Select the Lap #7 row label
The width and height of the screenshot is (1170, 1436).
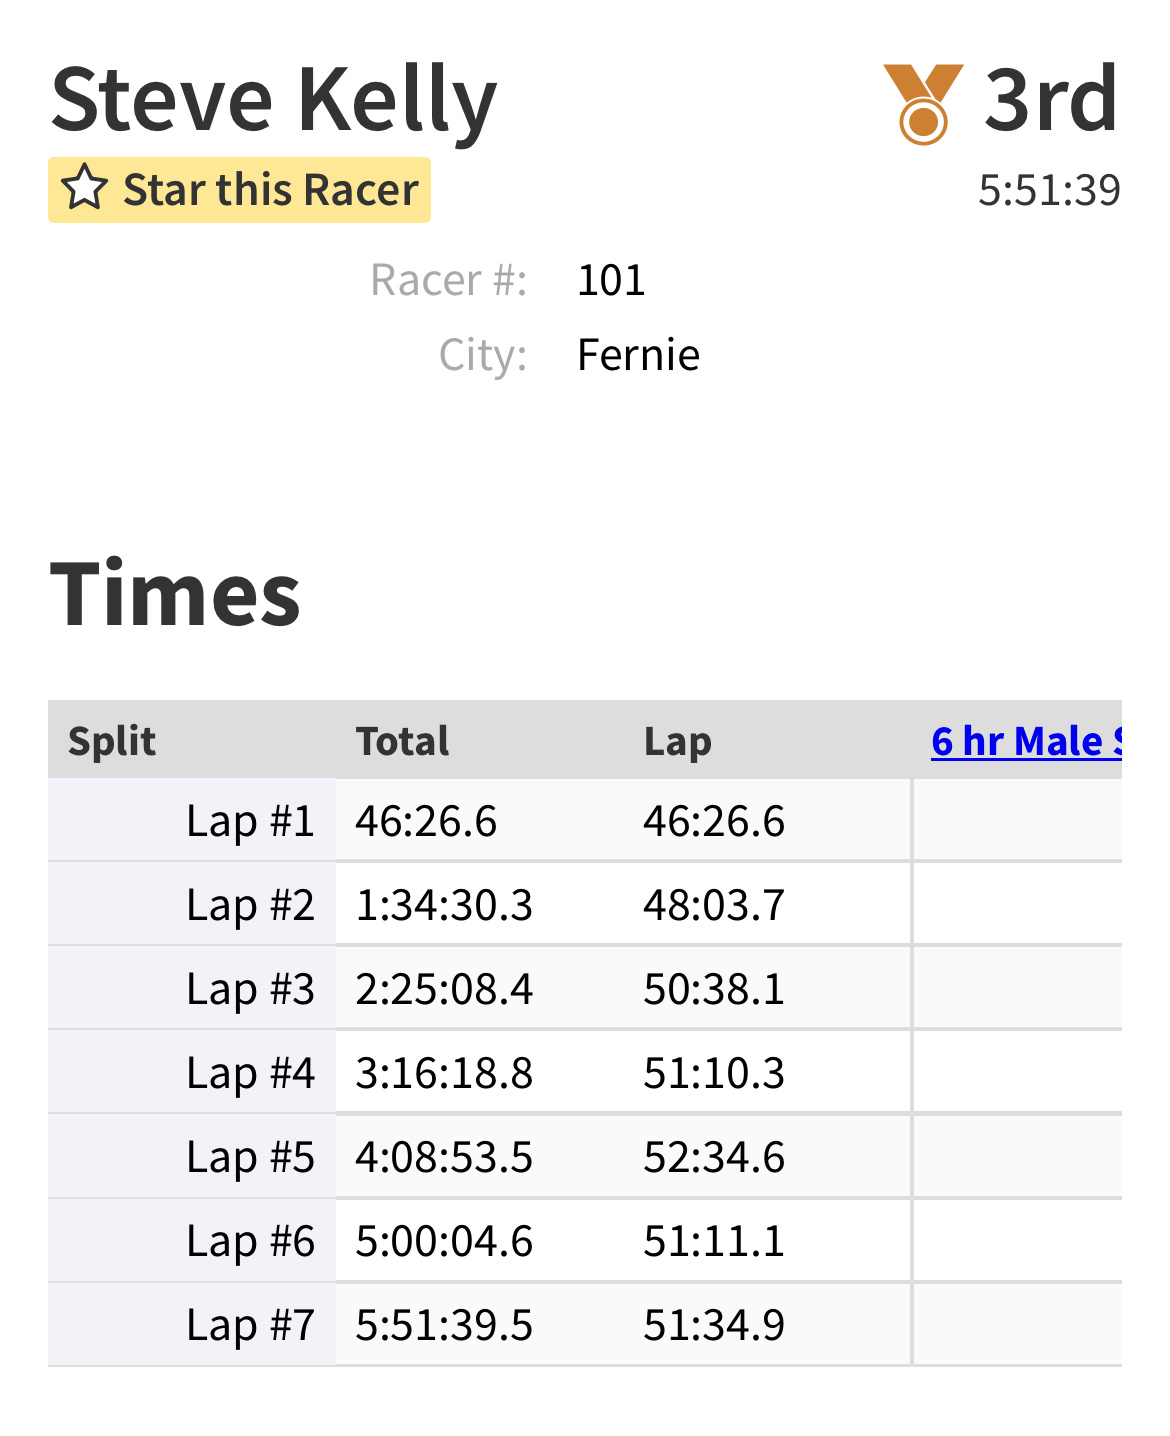250,1325
